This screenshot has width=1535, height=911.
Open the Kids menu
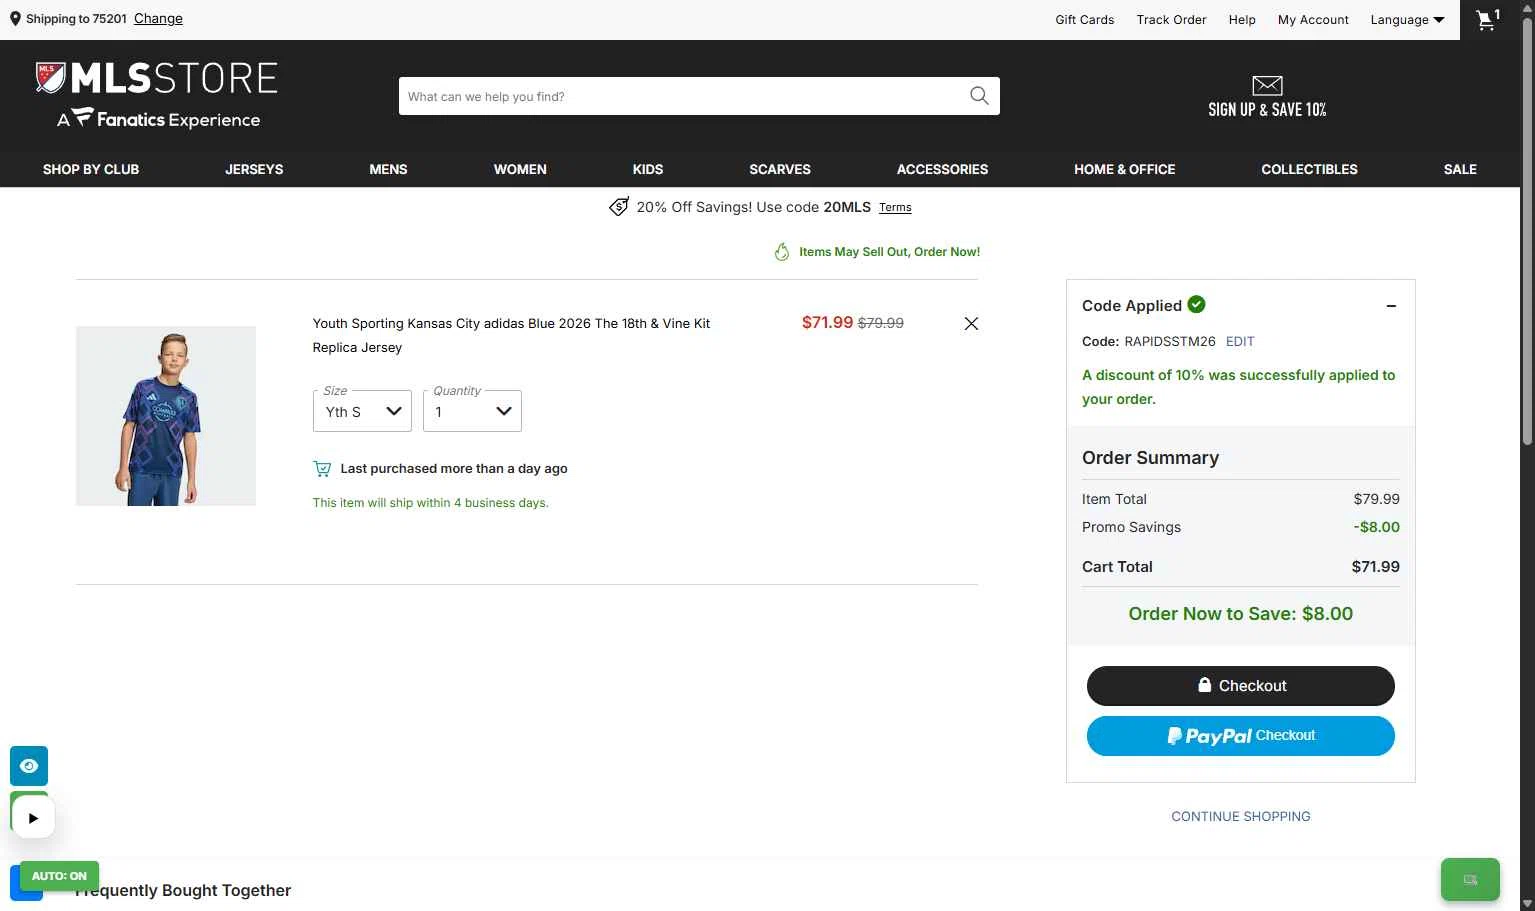[648, 169]
